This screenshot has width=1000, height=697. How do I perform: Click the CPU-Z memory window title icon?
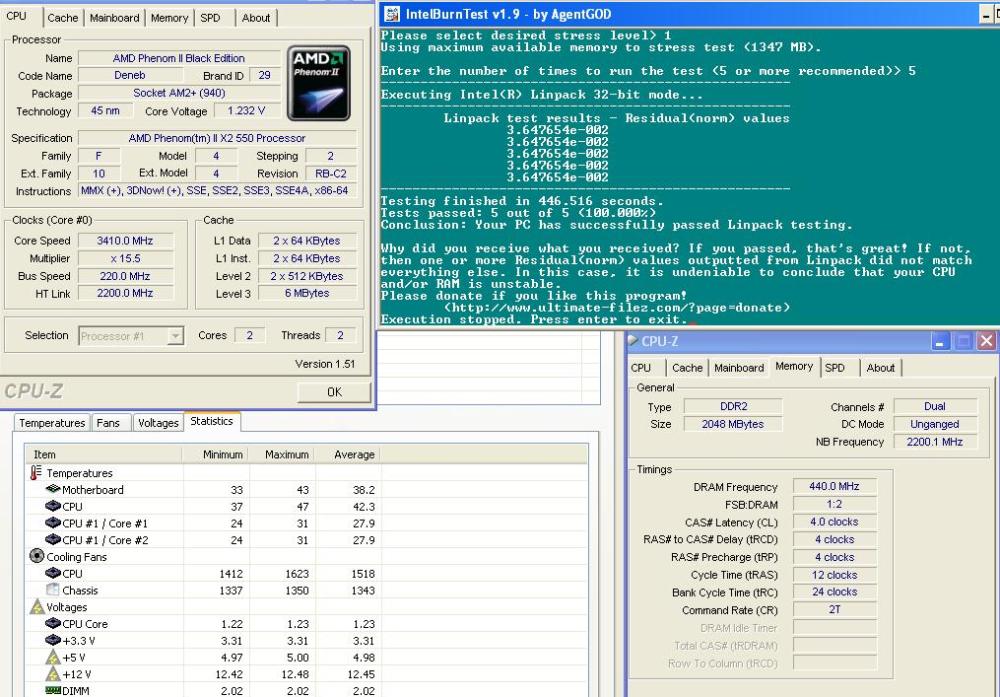tap(633, 341)
